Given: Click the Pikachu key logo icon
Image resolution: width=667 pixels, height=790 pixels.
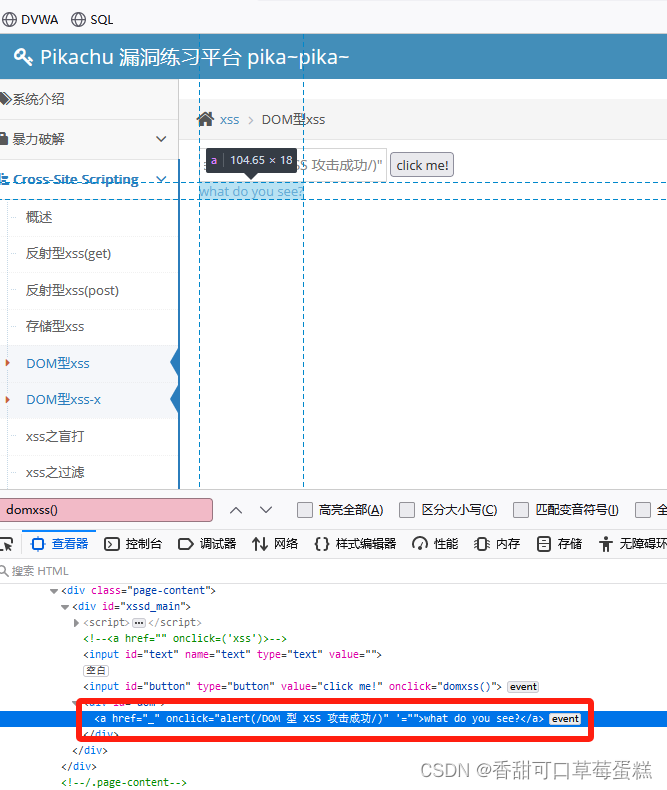Looking at the screenshot, I should [x=23, y=57].
